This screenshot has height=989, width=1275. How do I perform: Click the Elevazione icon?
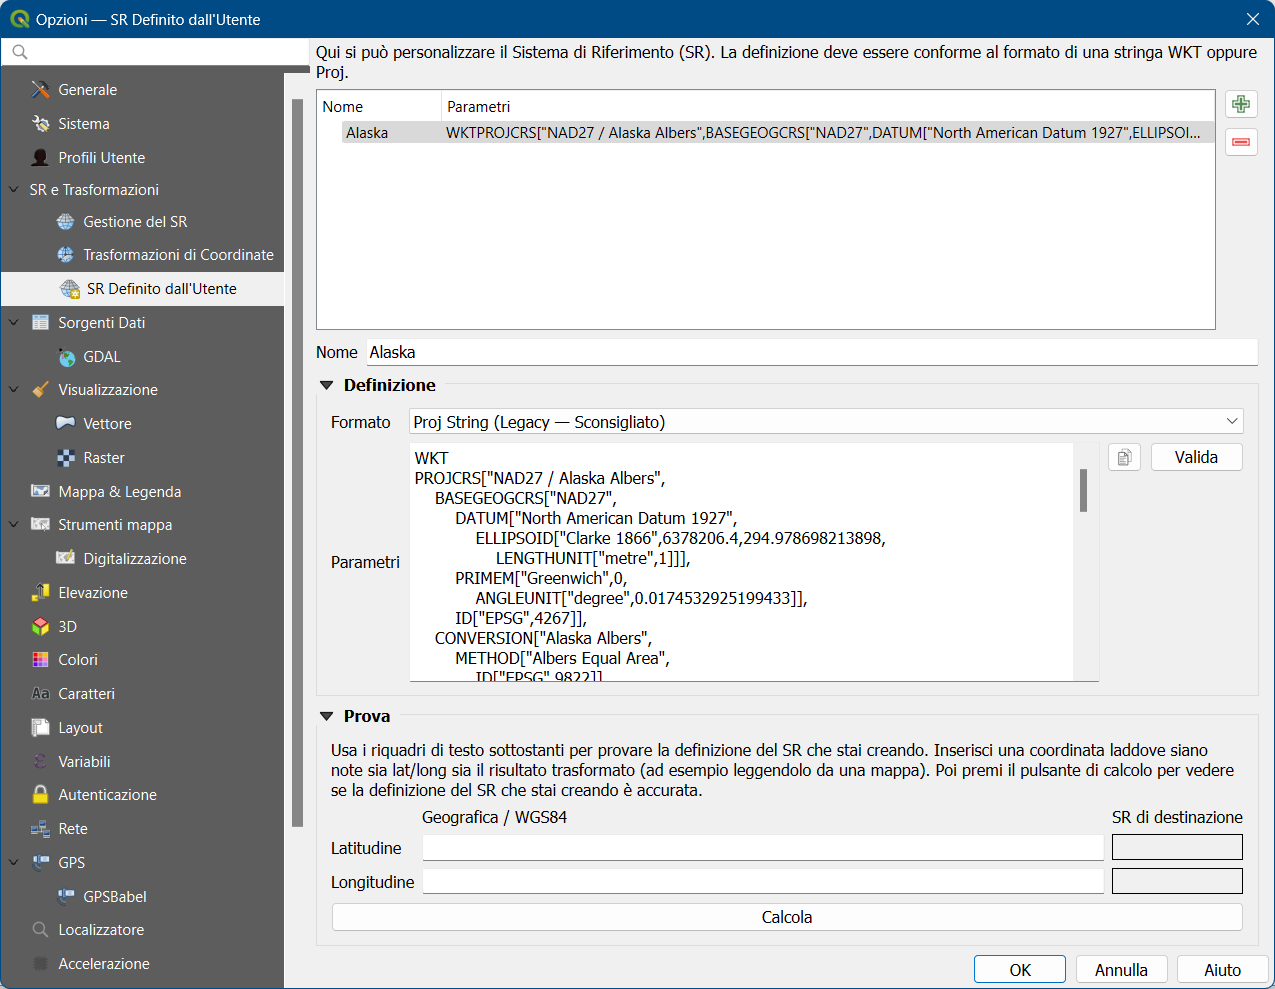click(x=40, y=593)
